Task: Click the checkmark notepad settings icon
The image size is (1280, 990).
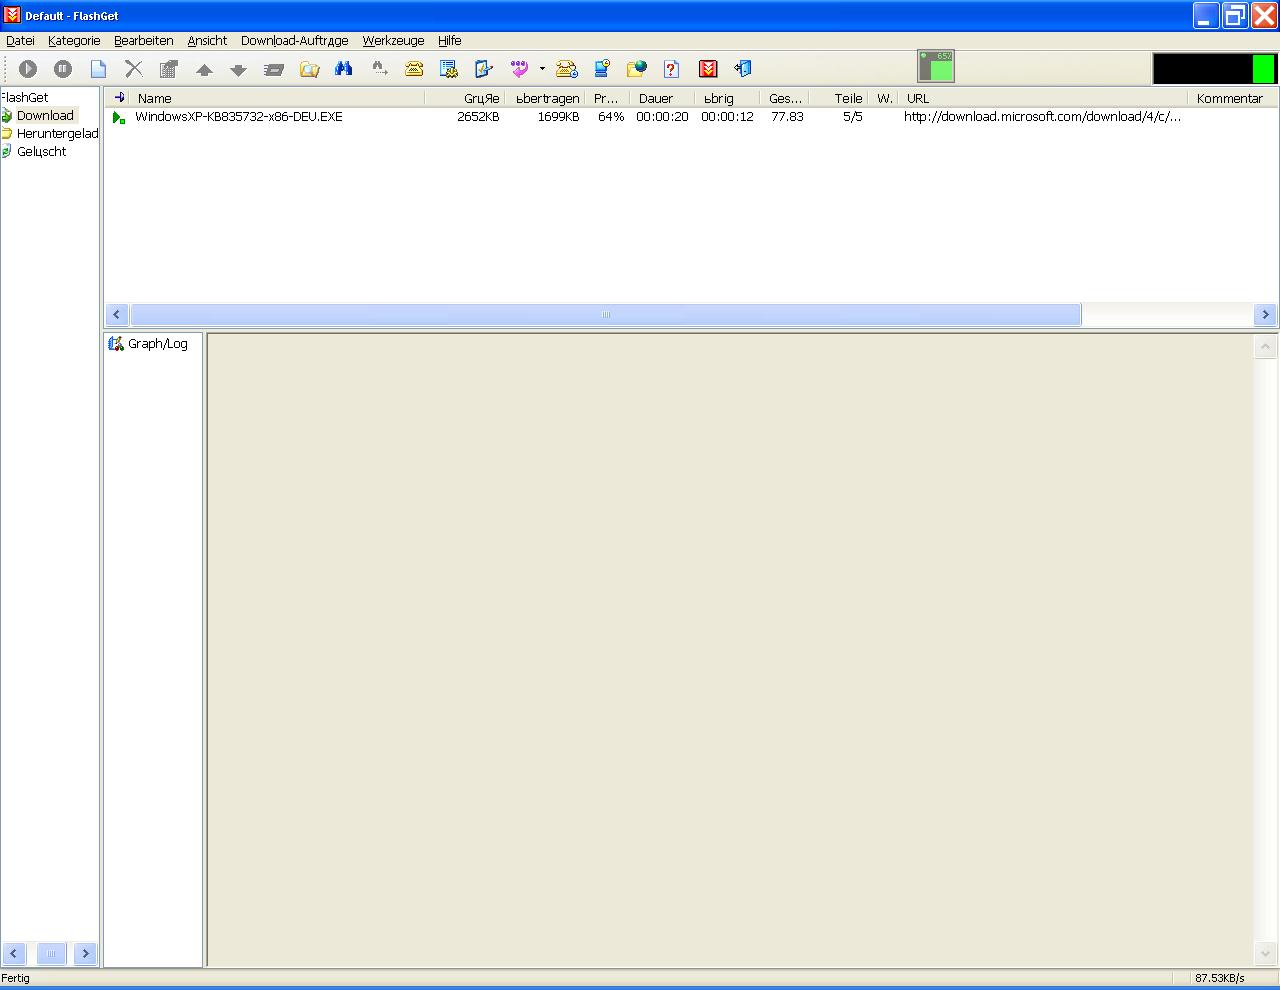Action: [484, 69]
